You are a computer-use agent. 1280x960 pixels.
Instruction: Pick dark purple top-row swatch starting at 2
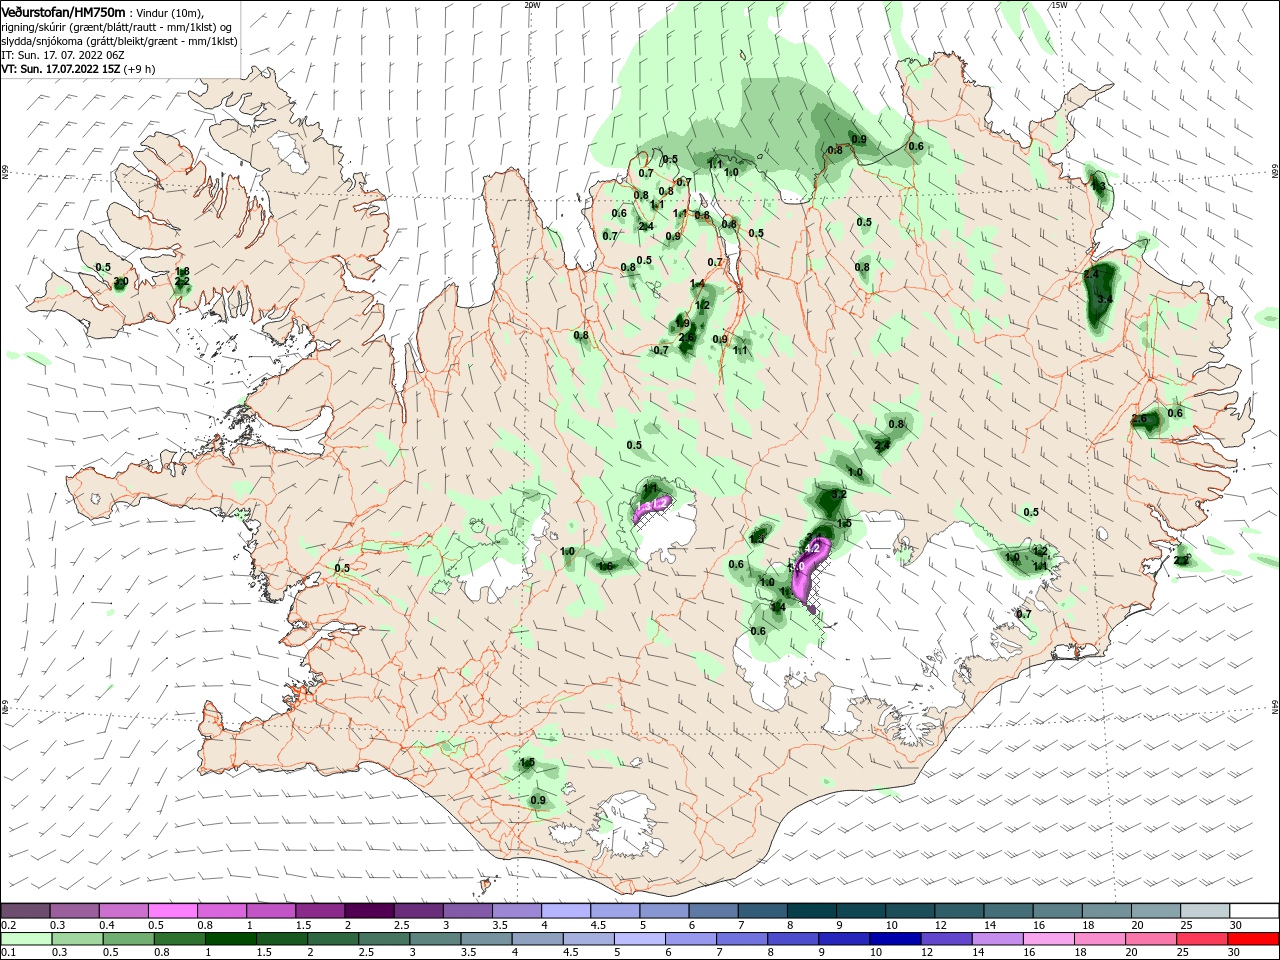[368, 911]
